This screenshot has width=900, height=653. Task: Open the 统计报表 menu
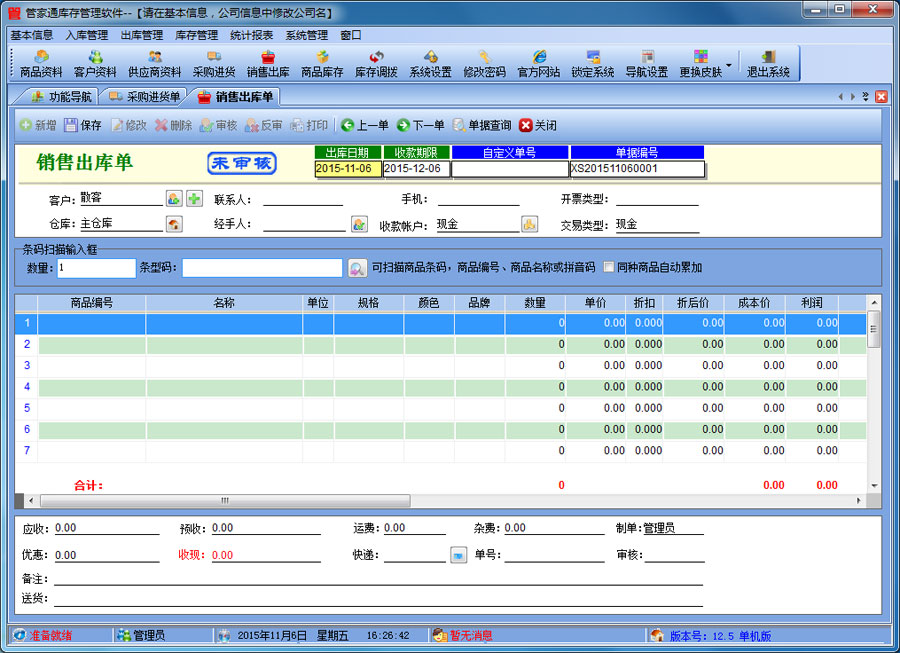point(251,35)
